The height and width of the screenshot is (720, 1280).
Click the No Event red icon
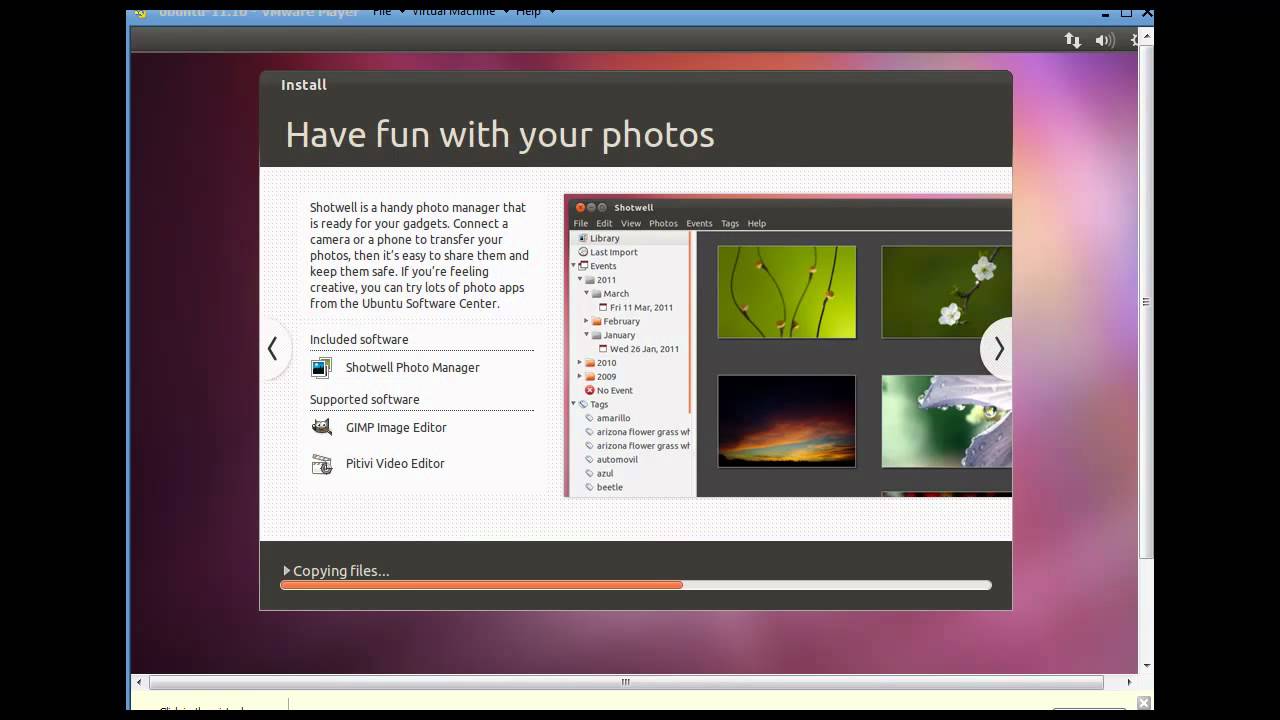tap(590, 390)
